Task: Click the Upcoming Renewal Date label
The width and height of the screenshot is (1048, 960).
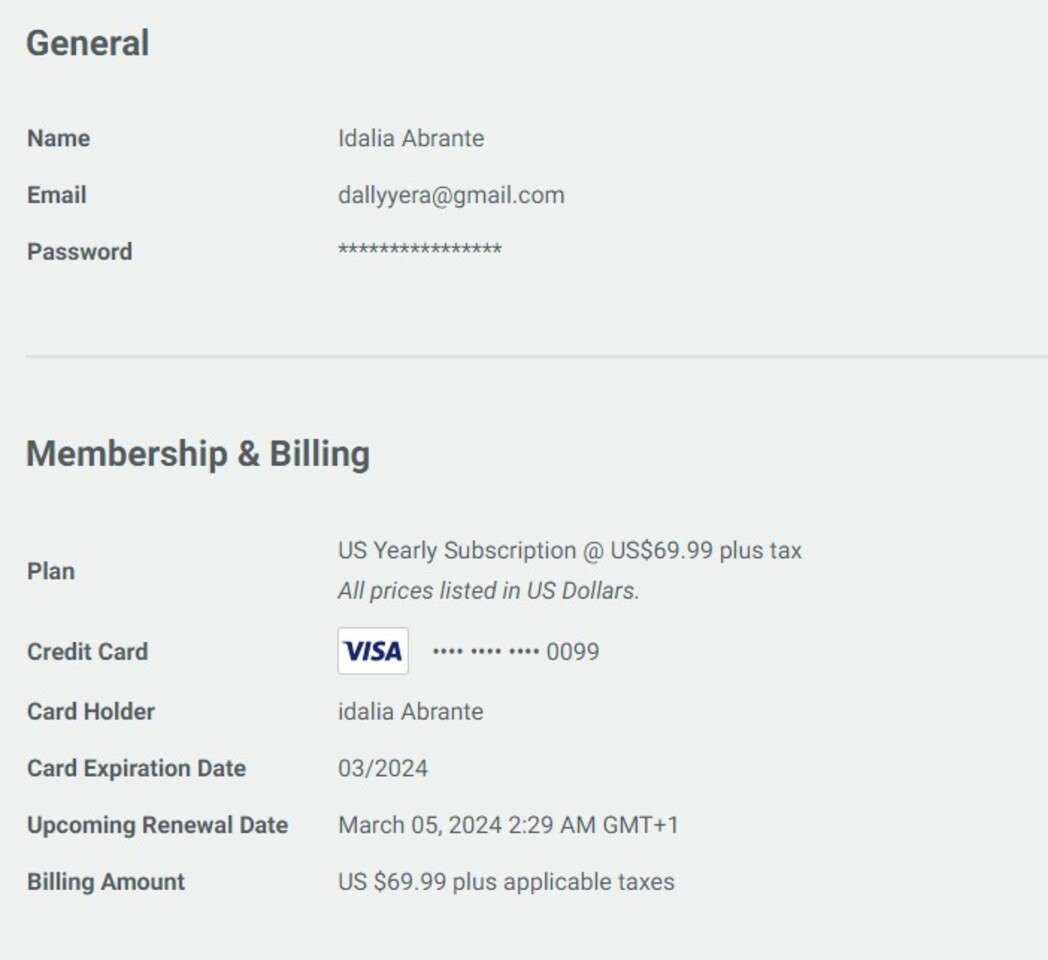Action: click(x=158, y=825)
